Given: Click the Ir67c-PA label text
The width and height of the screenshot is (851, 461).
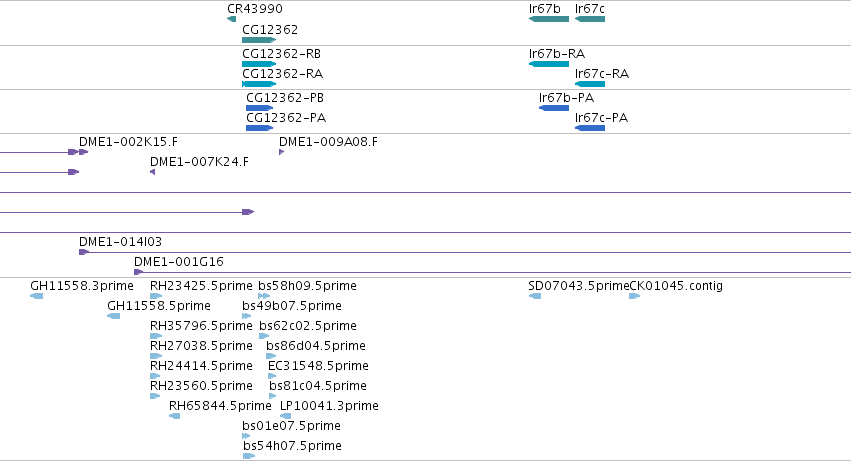Looking at the screenshot, I should 601,118.
